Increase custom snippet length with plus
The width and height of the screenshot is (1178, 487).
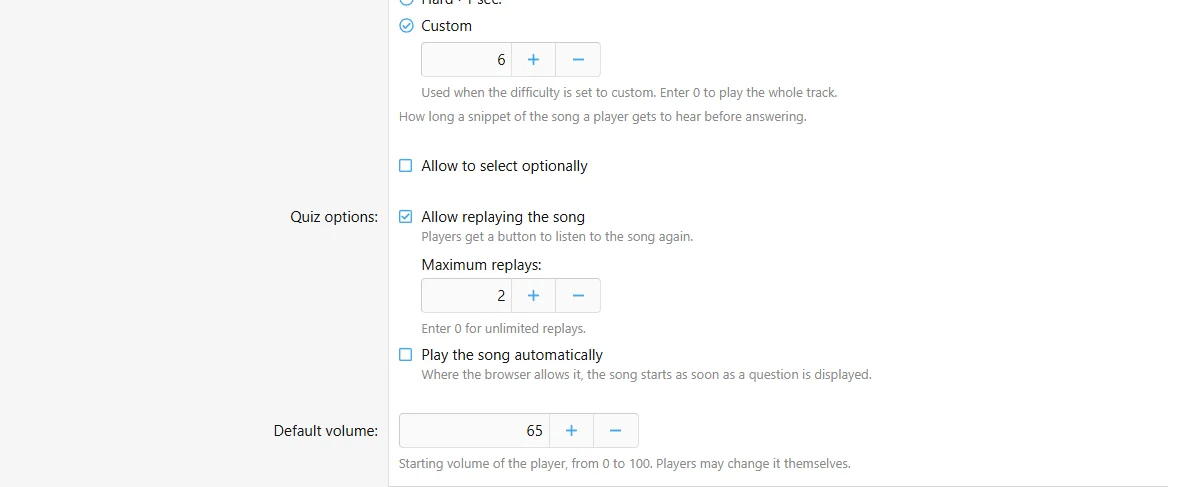(x=533, y=59)
